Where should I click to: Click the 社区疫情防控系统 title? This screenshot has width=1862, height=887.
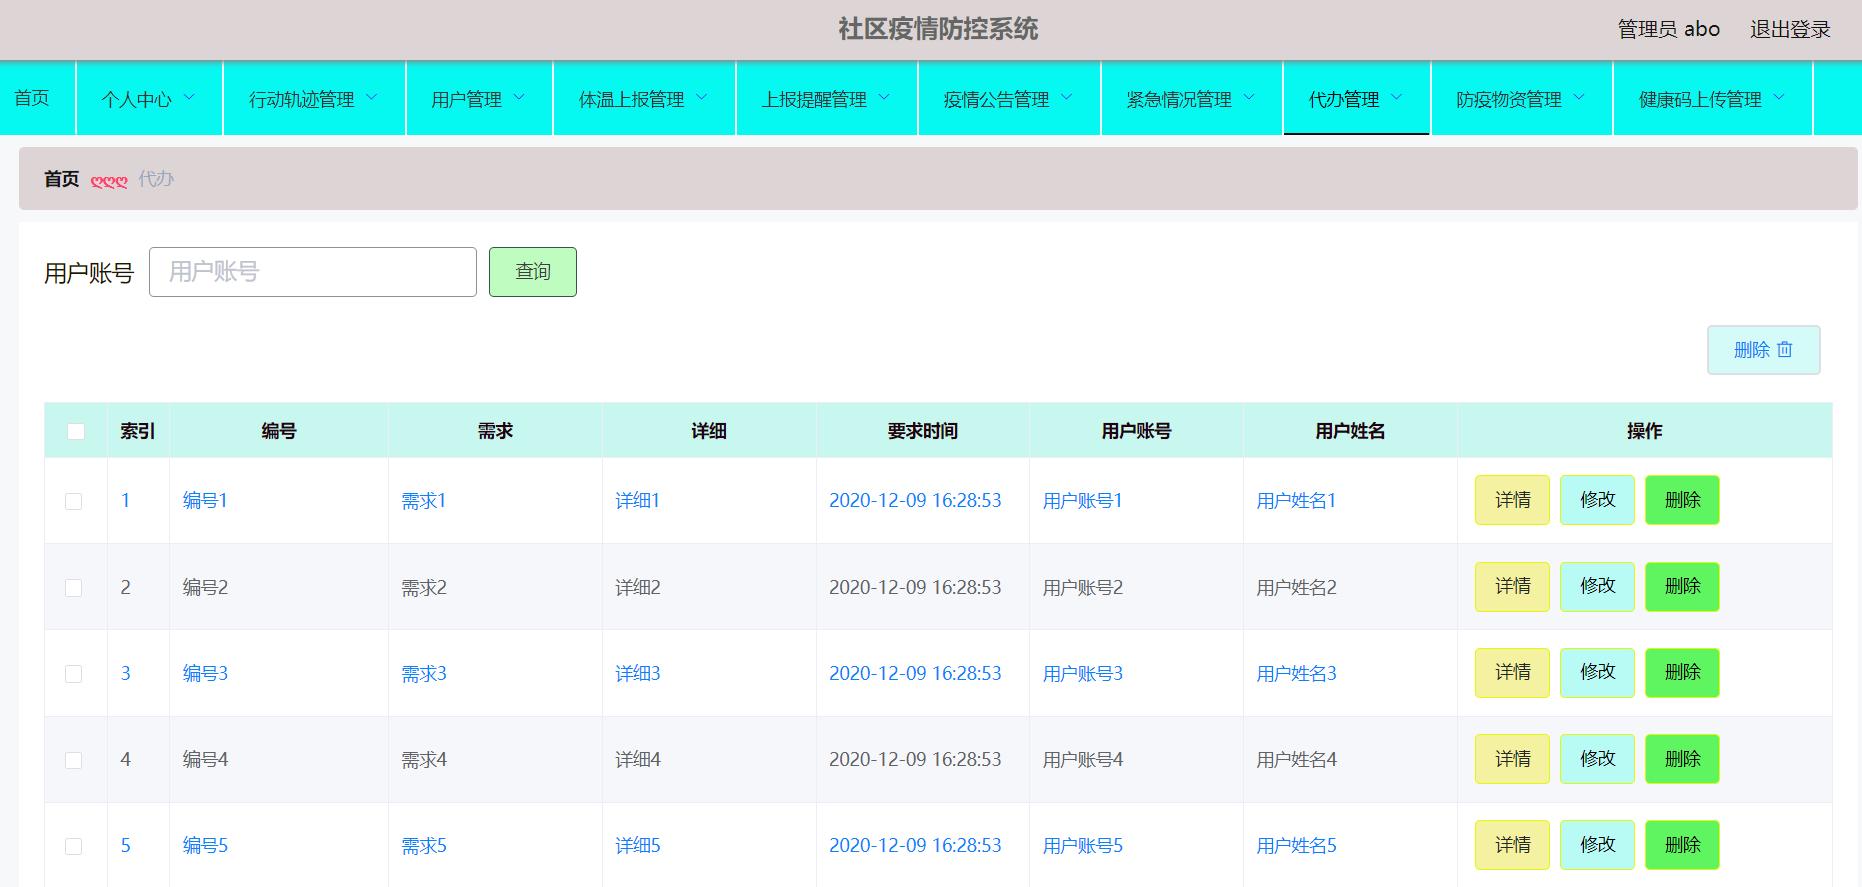coord(938,29)
